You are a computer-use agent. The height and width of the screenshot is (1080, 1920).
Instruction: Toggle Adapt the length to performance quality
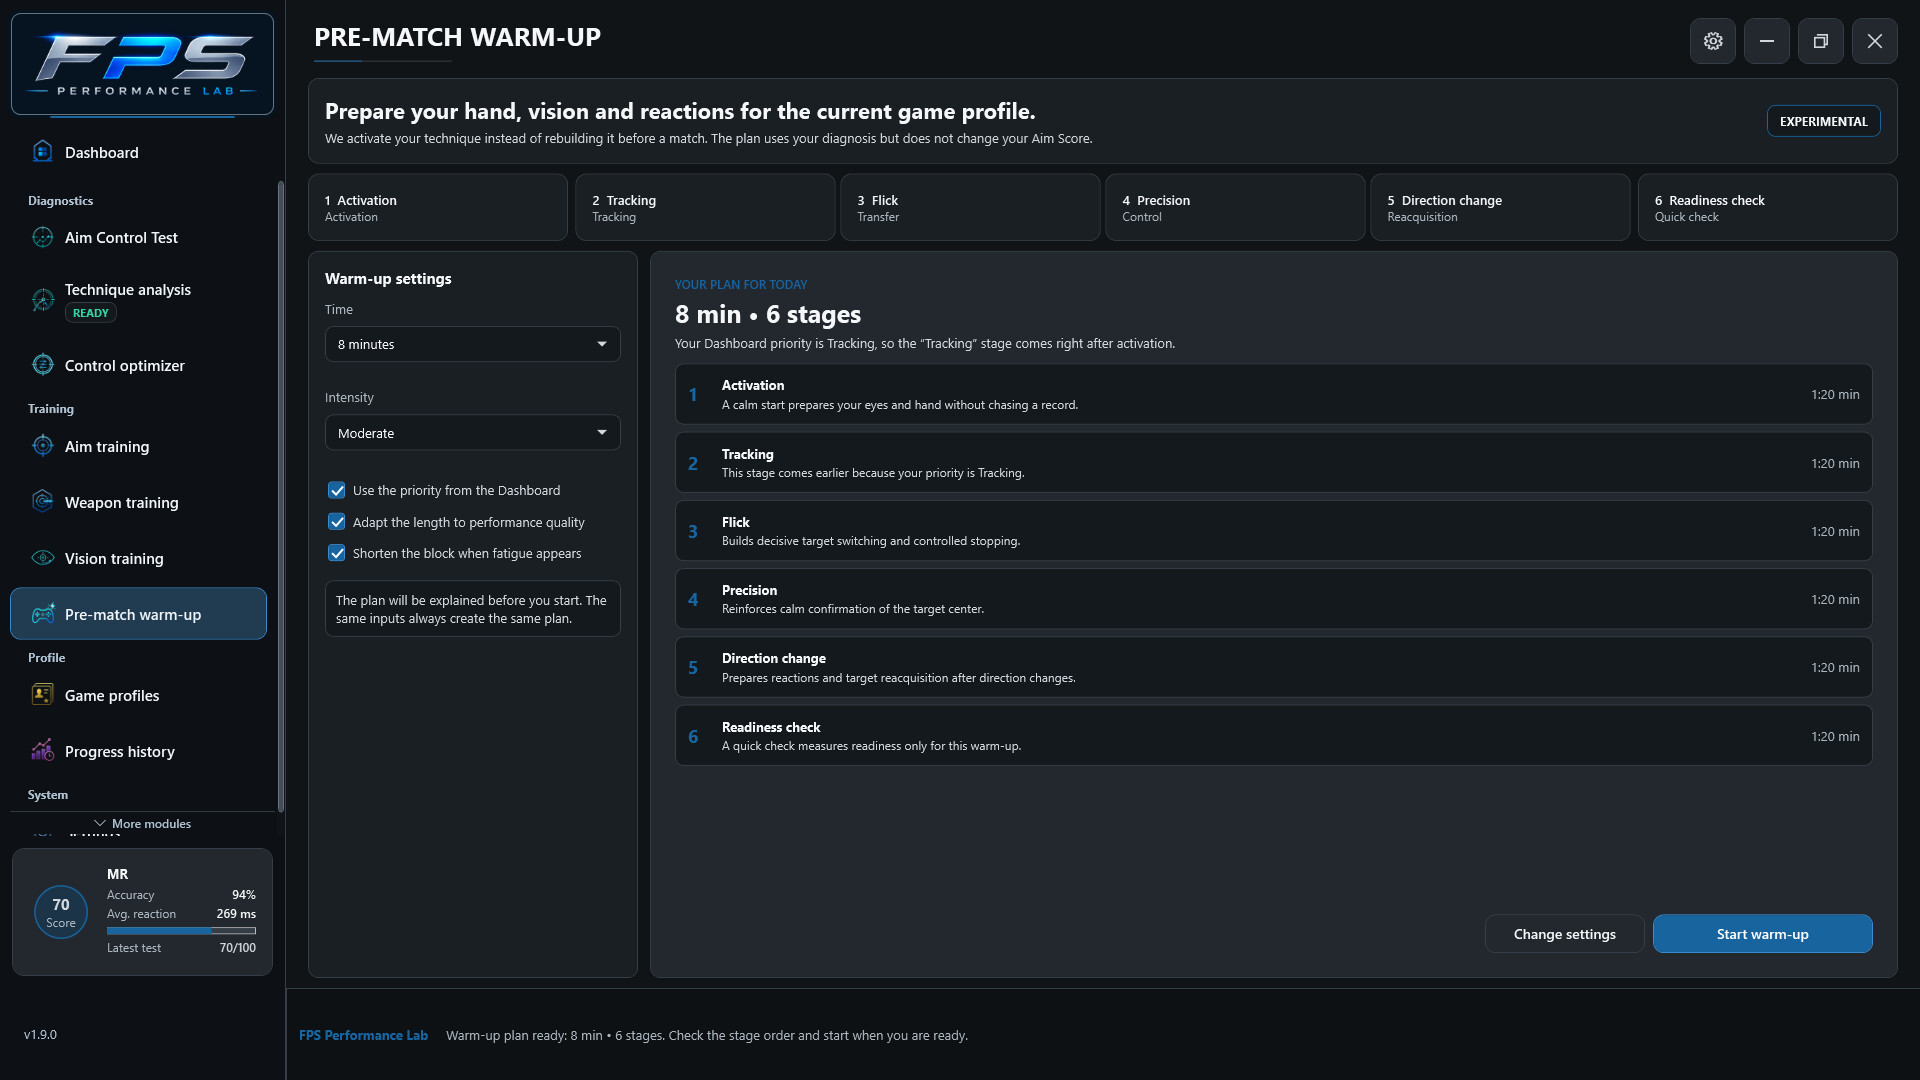tap(337, 522)
